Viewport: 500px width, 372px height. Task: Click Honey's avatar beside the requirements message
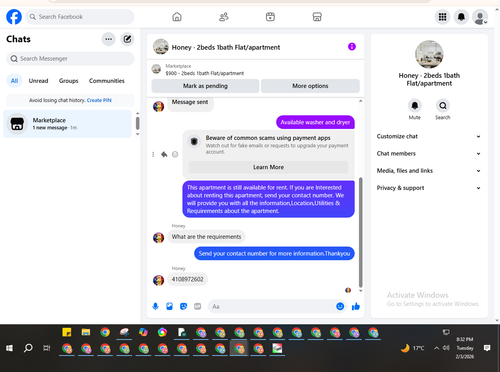tap(159, 238)
